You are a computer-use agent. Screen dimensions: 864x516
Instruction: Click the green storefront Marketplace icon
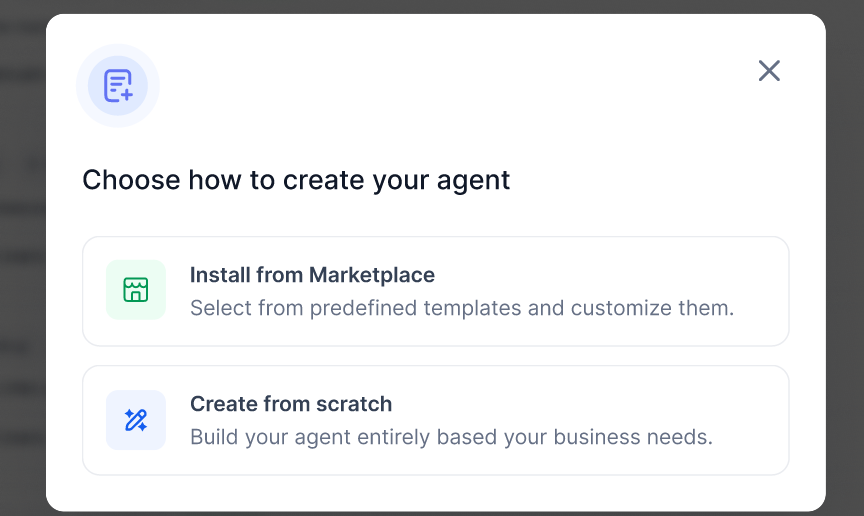point(136,289)
